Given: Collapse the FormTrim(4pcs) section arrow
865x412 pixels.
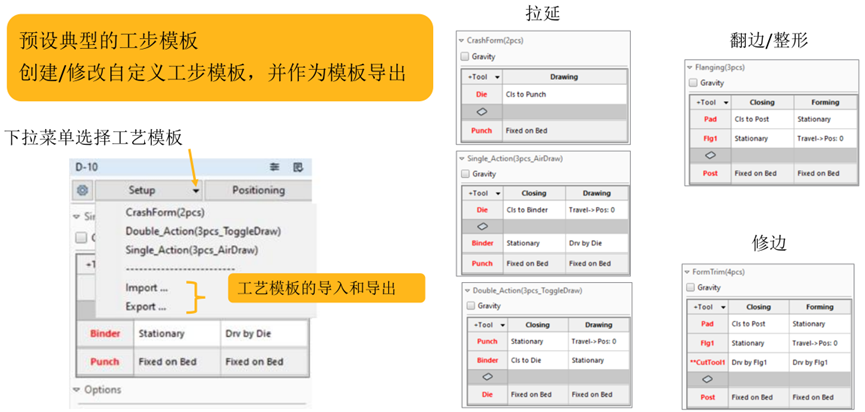Looking at the screenshot, I should [687, 272].
